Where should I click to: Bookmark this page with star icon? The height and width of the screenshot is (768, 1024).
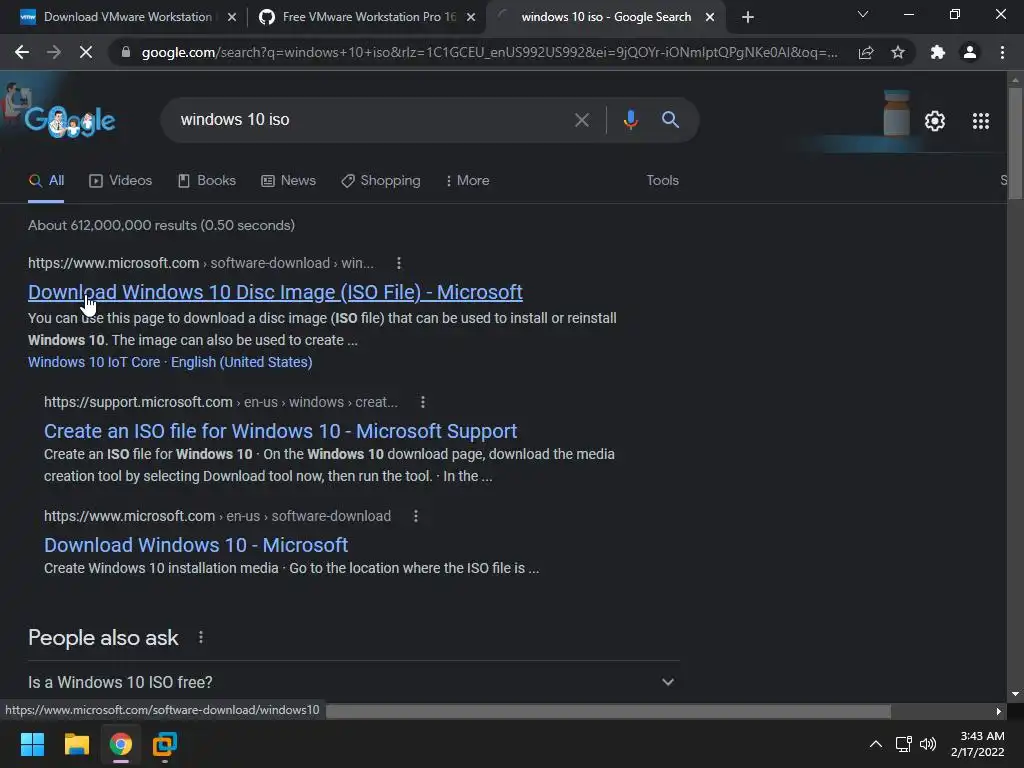[x=898, y=52]
